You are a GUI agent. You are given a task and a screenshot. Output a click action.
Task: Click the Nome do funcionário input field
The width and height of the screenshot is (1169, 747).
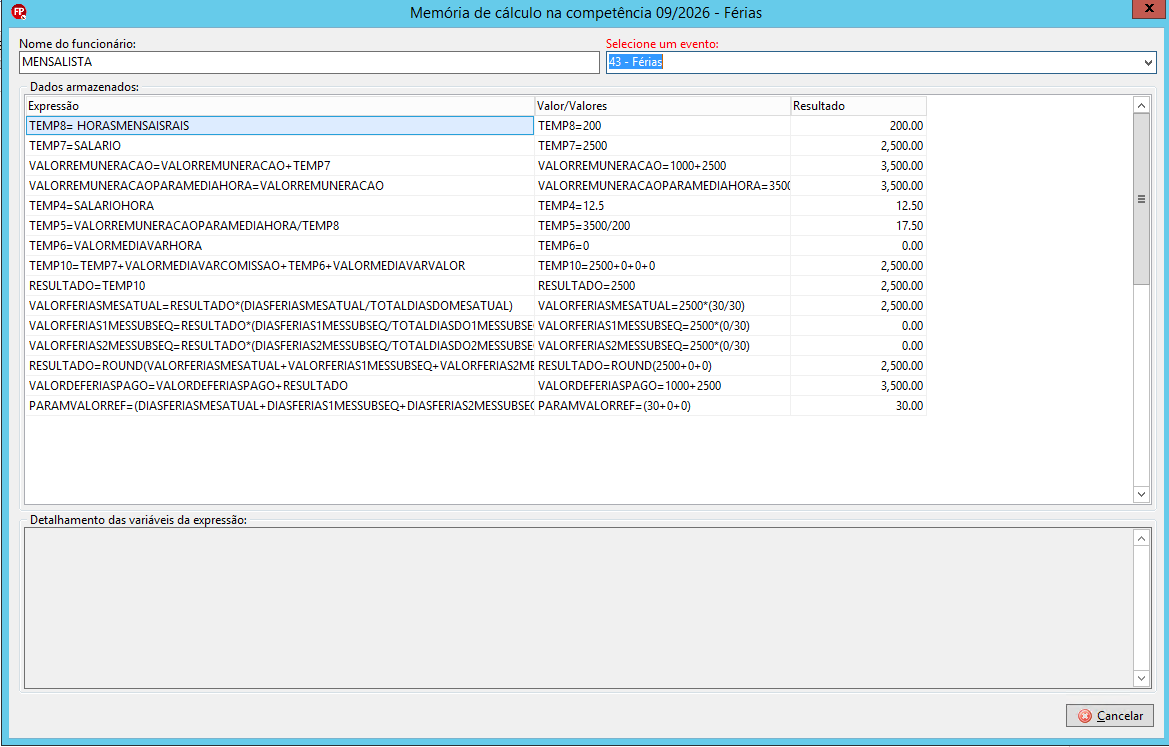coord(309,63)
